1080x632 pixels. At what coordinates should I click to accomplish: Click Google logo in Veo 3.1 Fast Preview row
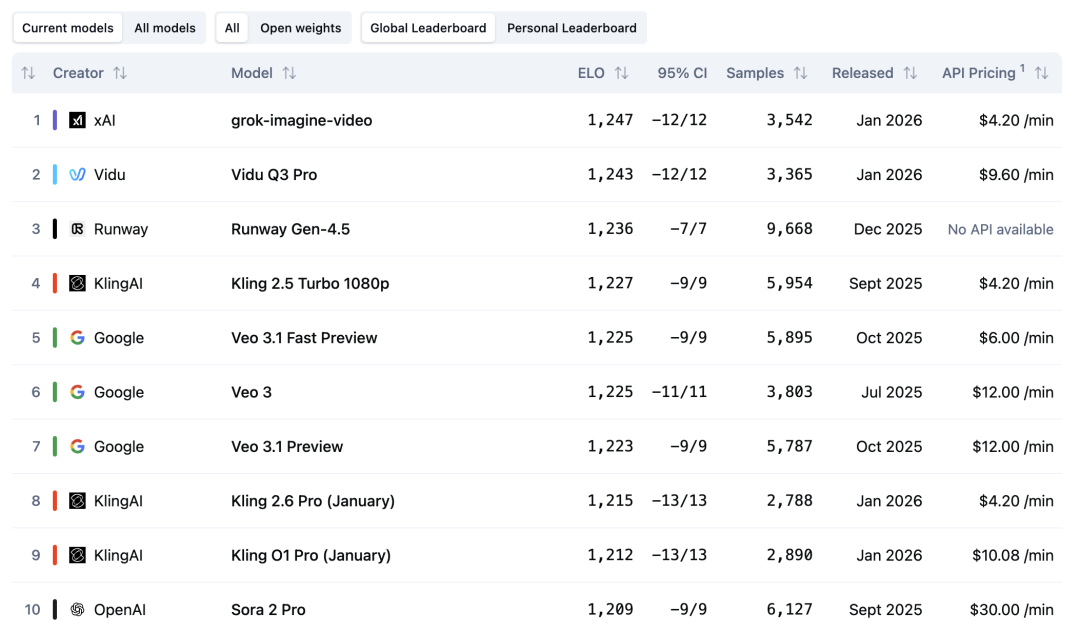77,338
